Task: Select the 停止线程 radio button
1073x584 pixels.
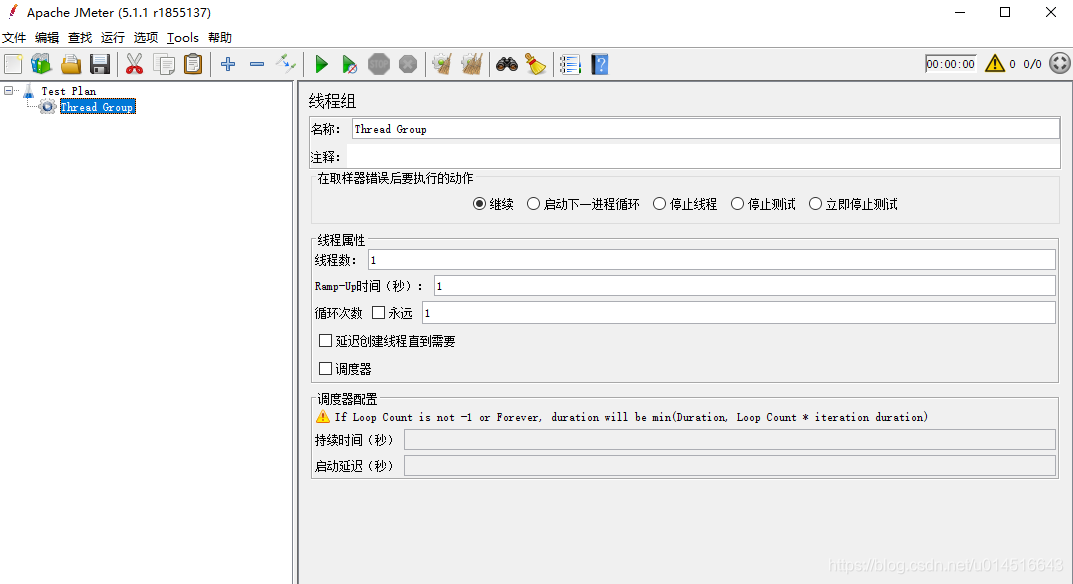Action: pos(659,204)
